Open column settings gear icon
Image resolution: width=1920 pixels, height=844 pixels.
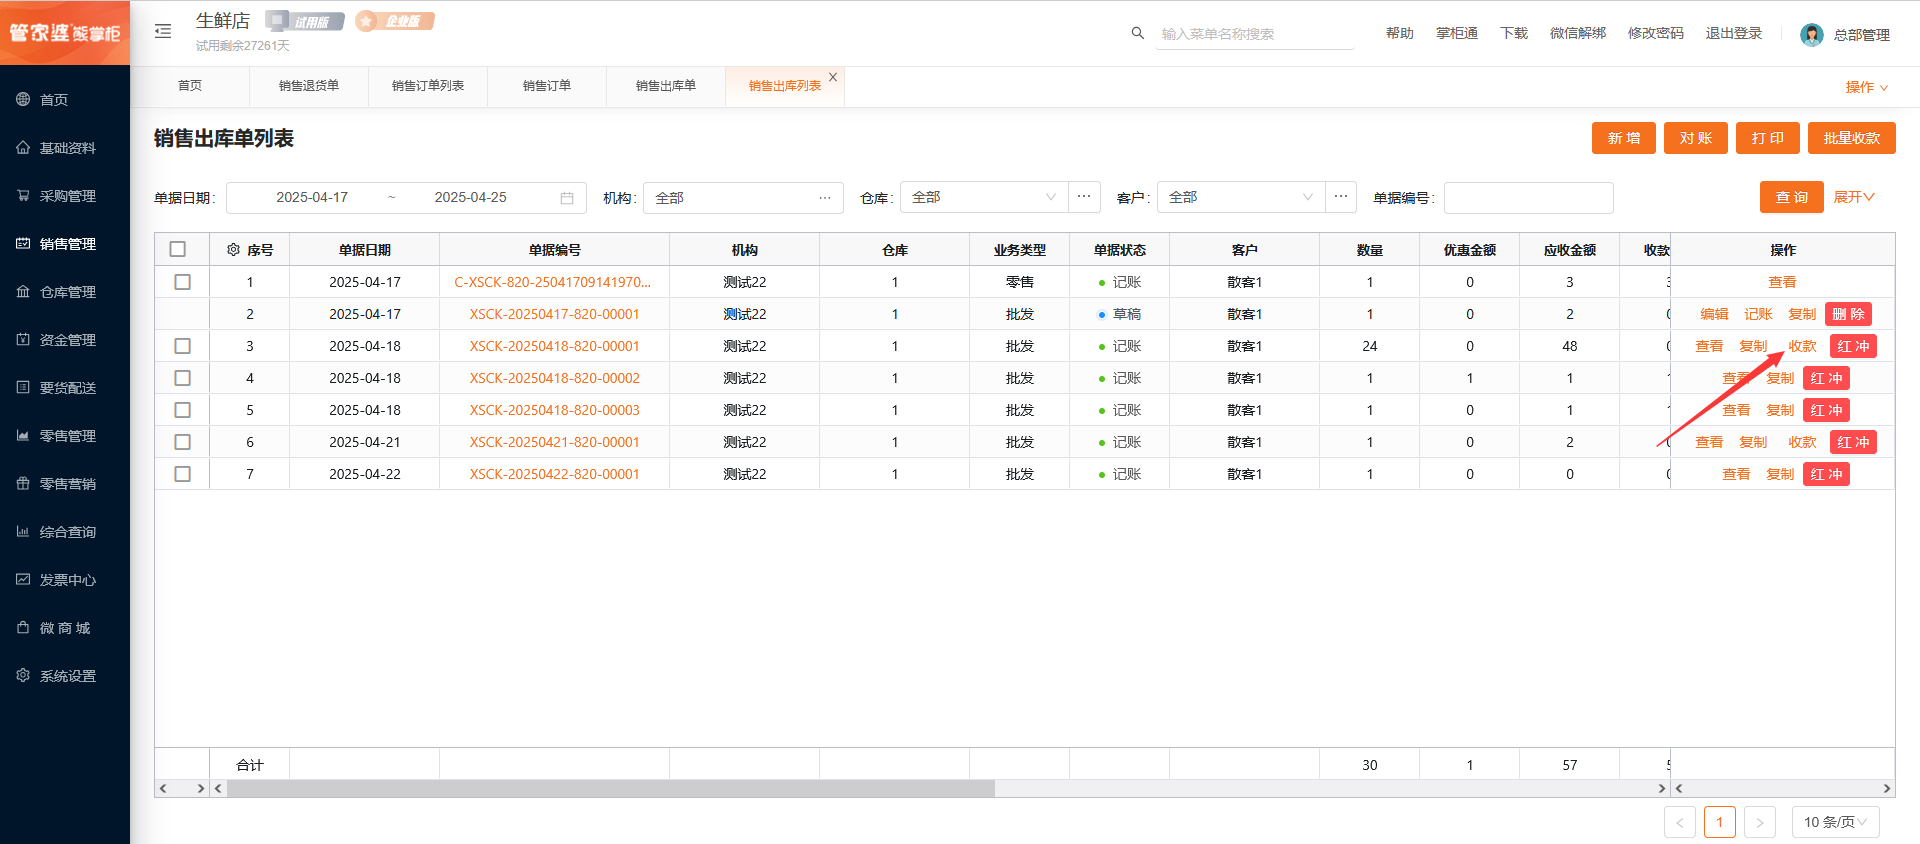233,250
